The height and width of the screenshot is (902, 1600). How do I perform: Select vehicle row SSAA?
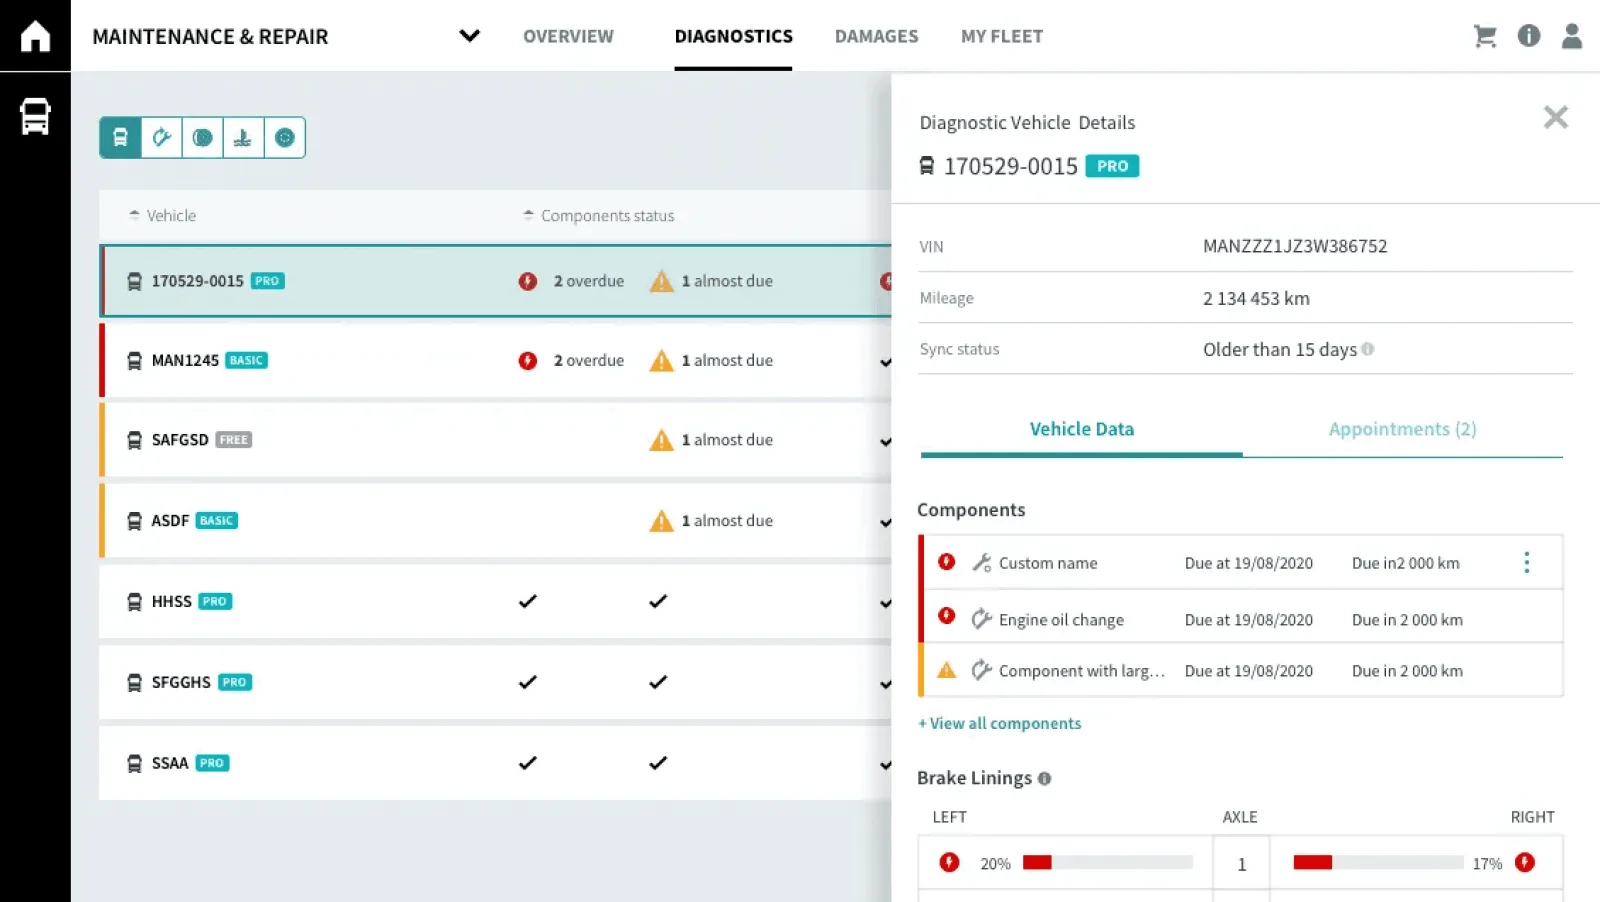[496, 763]
